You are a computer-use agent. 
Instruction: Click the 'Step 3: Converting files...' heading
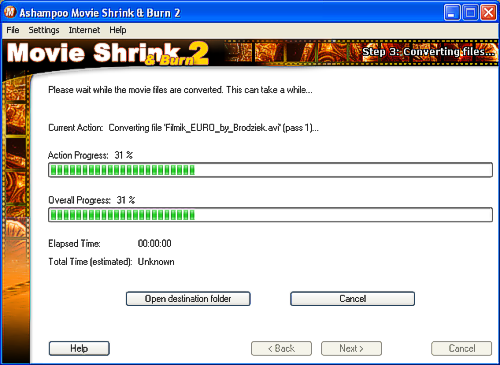coord(428,52)
